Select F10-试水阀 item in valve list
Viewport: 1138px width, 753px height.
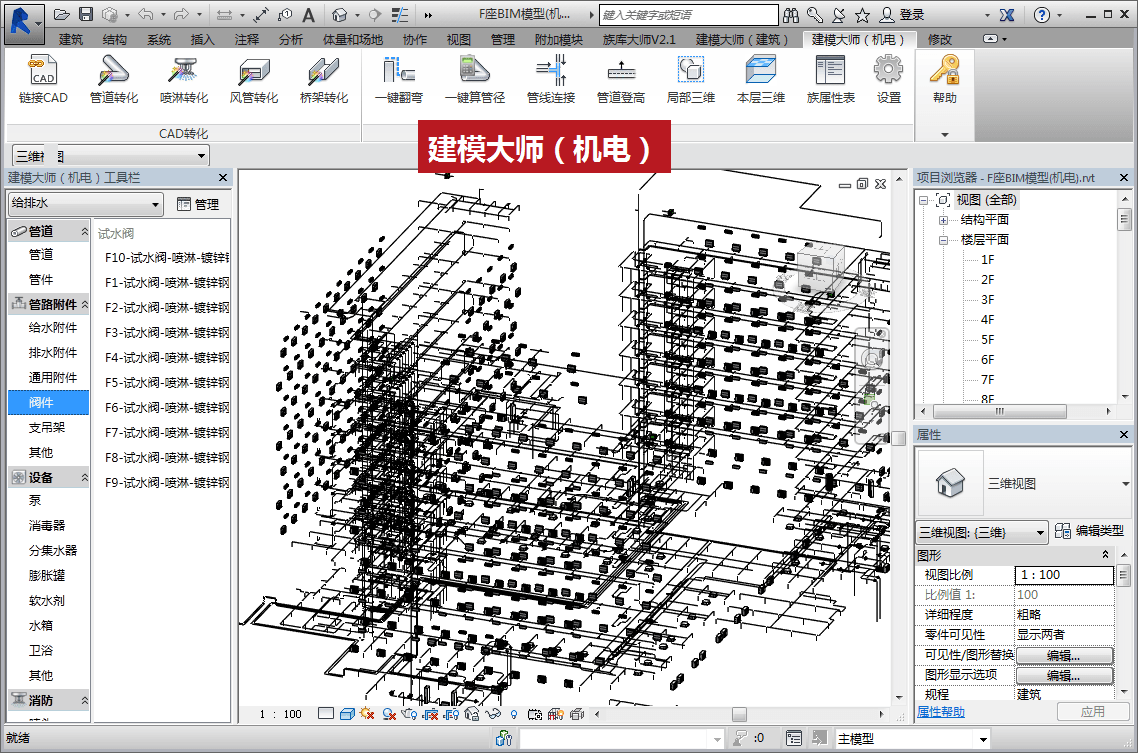pos(166,258)
